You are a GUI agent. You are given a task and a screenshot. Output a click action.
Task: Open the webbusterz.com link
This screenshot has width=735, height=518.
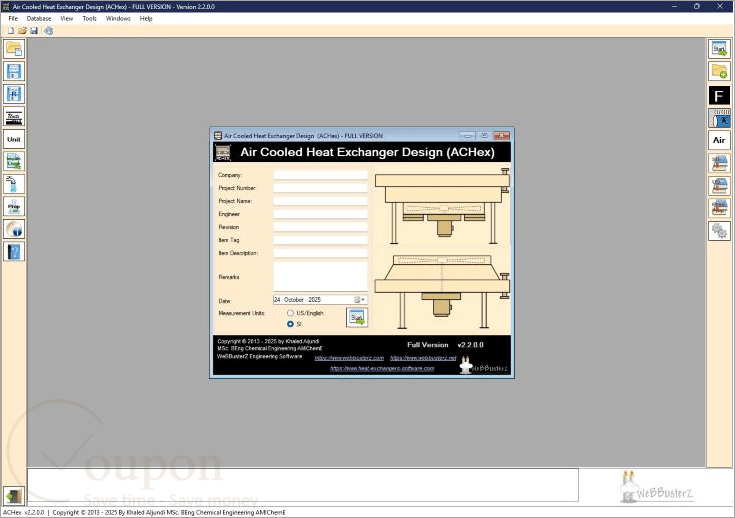click(x=349, y=358)
